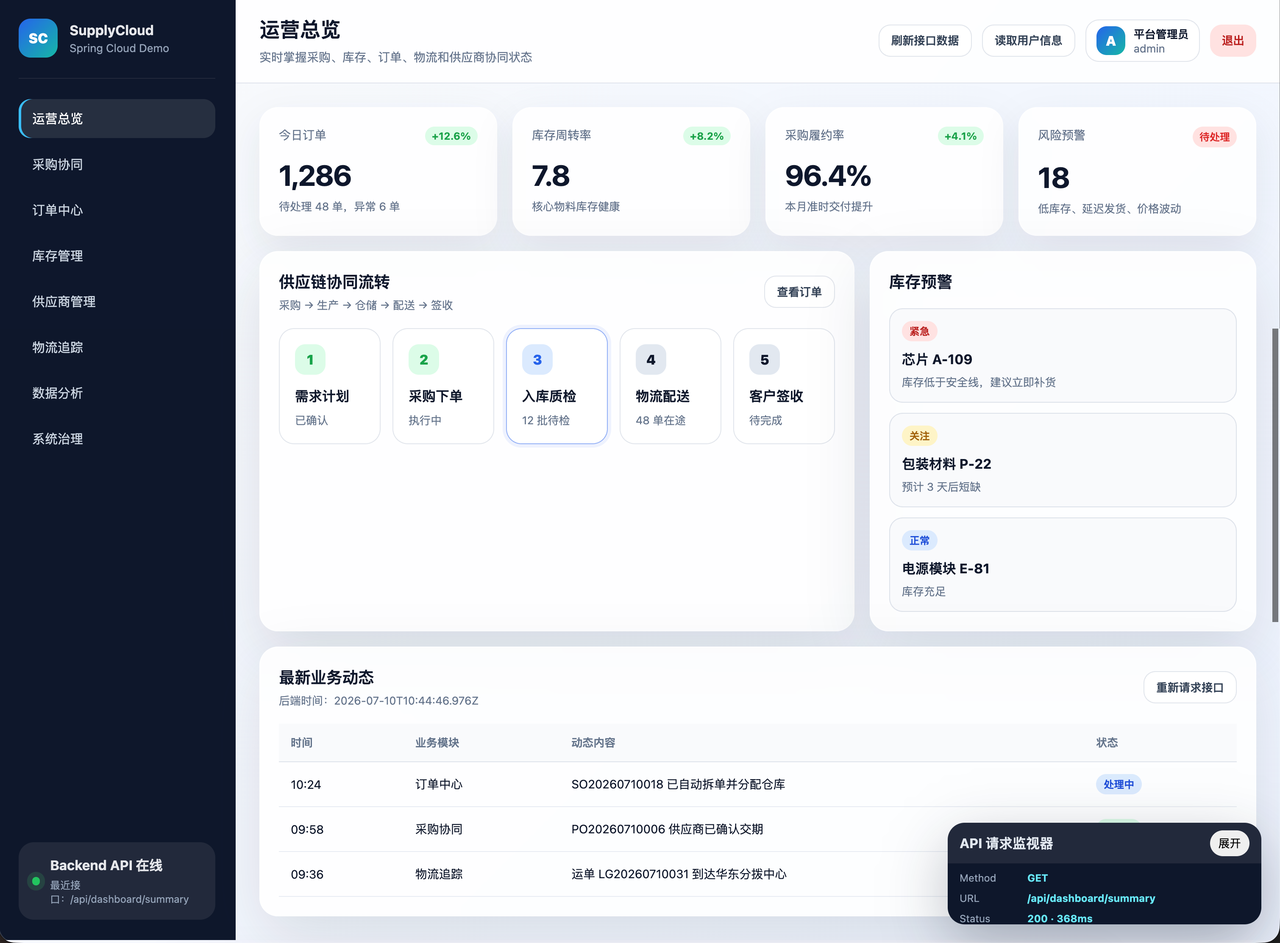
Task: Click the 动态内容 column header
Action: (593, 743)
